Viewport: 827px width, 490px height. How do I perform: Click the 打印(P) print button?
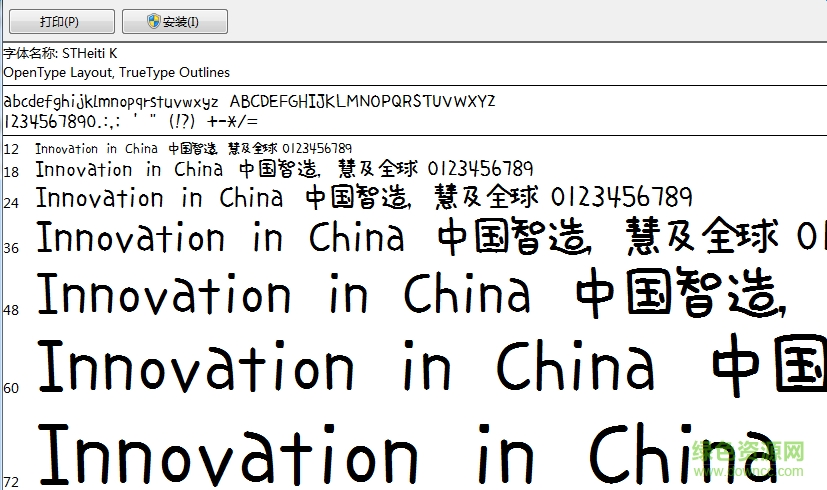coord(62,22)
